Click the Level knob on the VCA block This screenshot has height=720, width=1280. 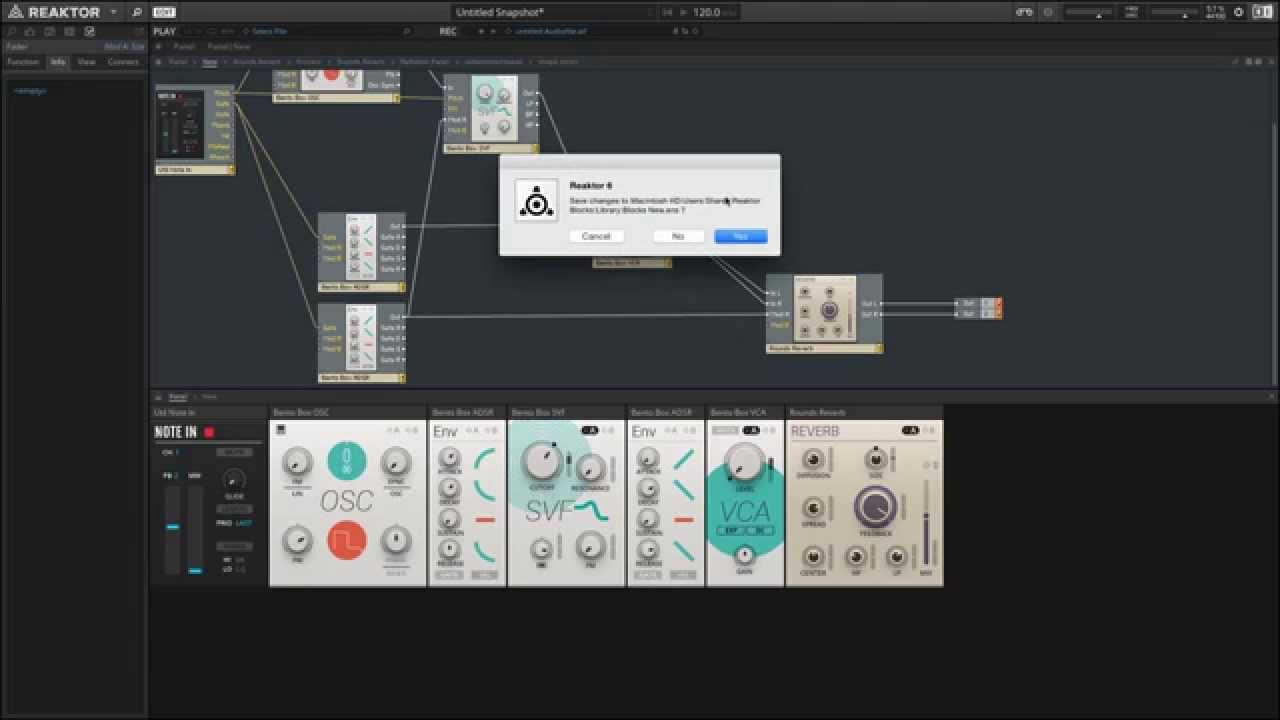pyautogui.click(x=744, y=462)
